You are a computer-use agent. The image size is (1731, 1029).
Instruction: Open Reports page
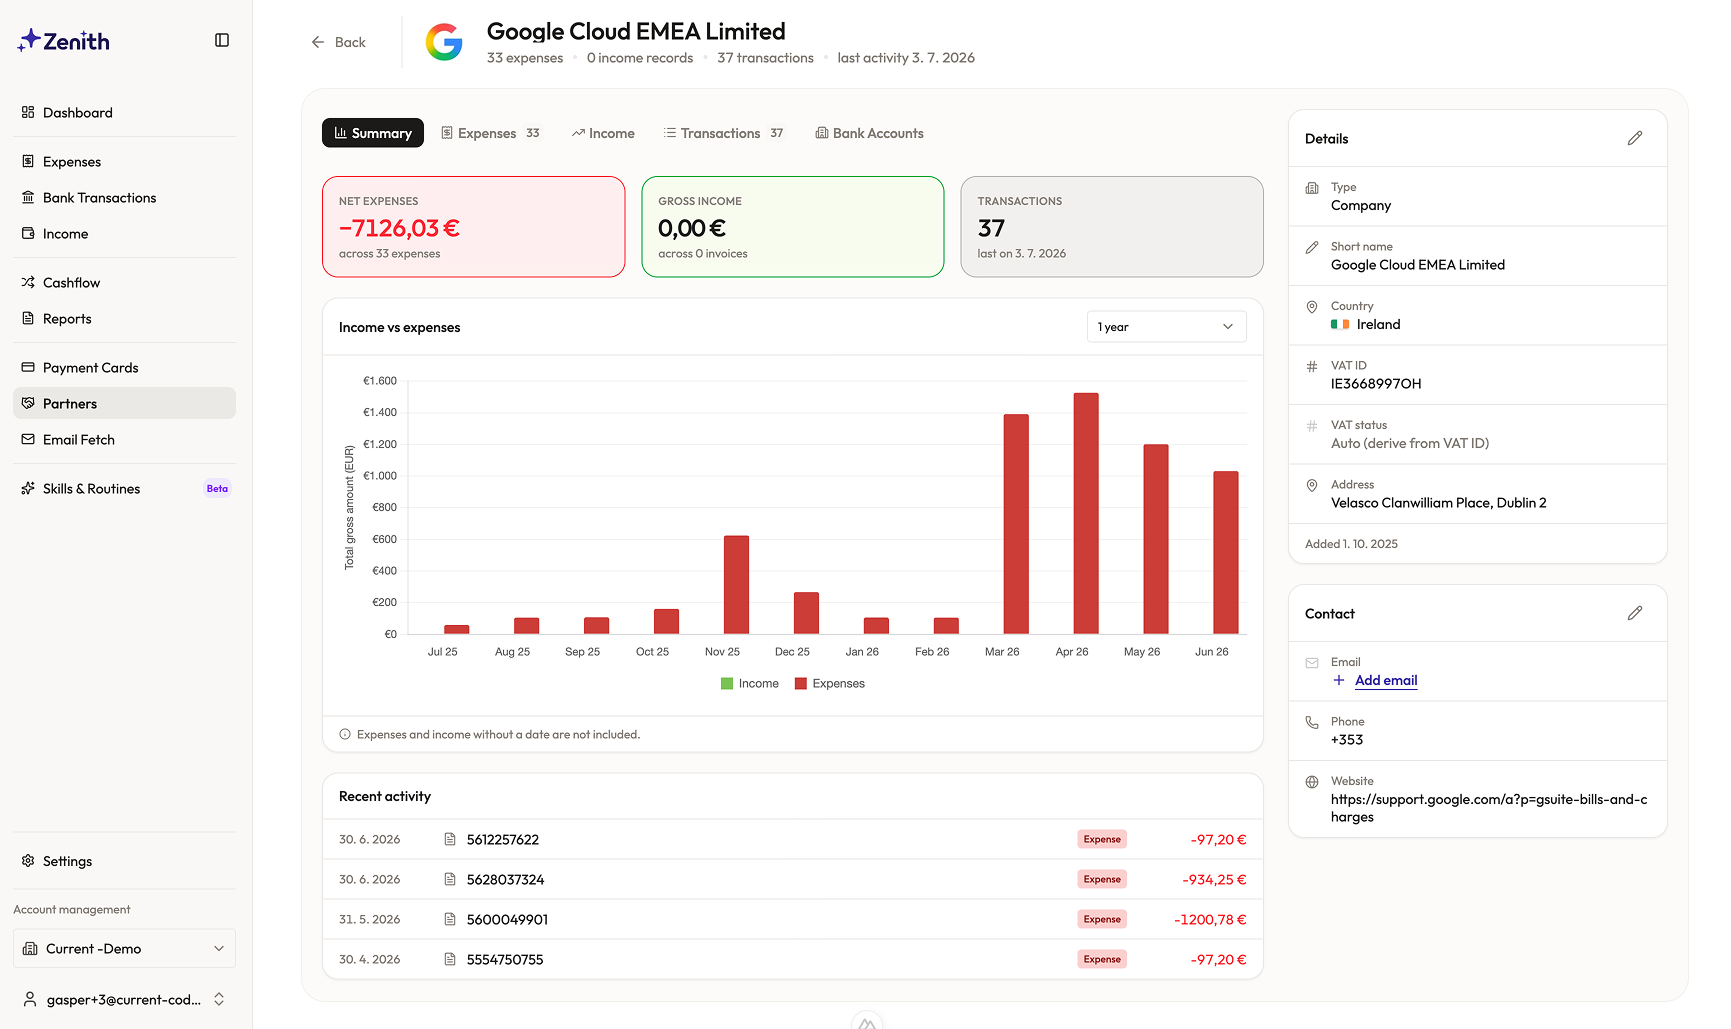(125, 319)
